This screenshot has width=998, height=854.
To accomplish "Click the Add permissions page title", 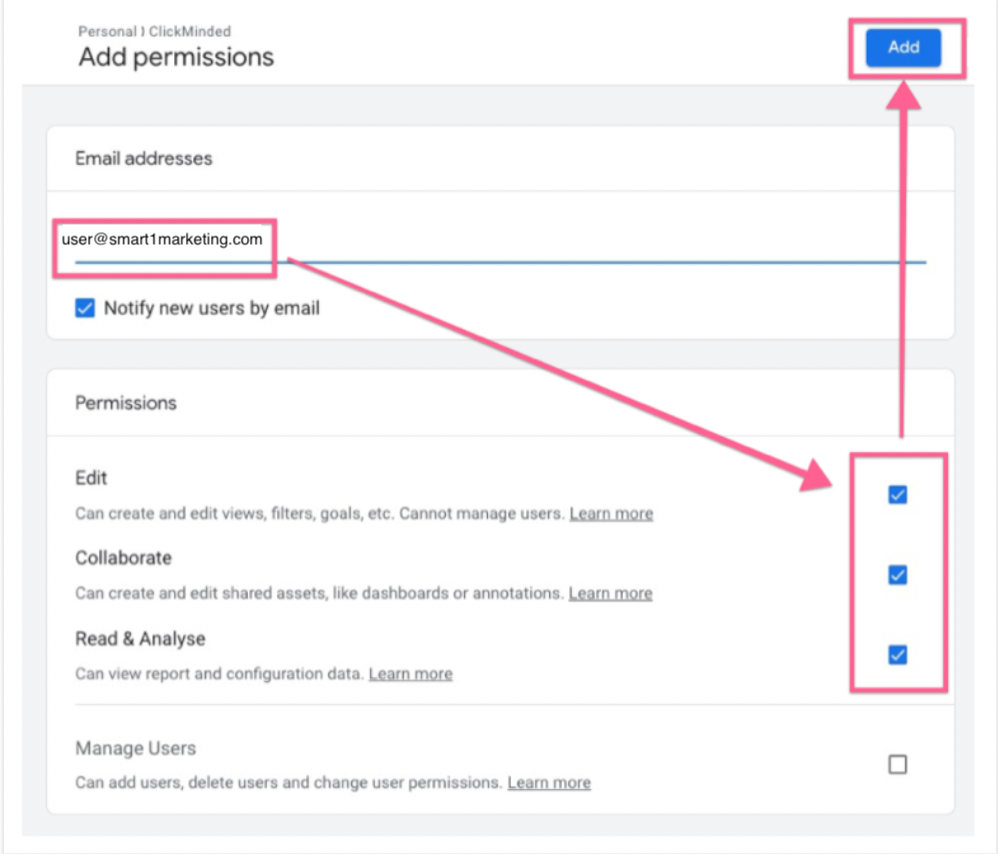I will click(176, 57).
